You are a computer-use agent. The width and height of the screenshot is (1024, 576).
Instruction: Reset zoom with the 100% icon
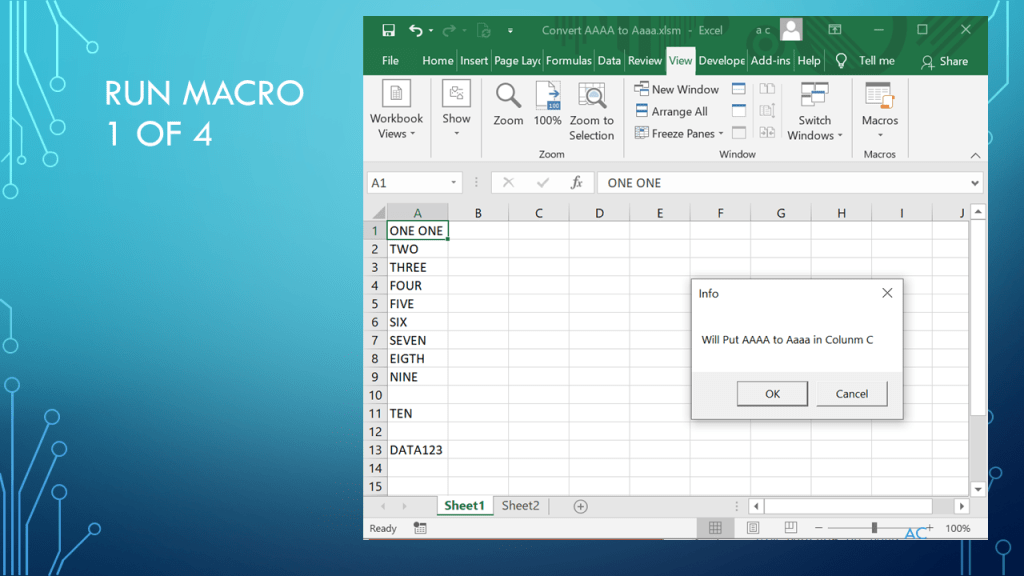click(x=547, y=97)
